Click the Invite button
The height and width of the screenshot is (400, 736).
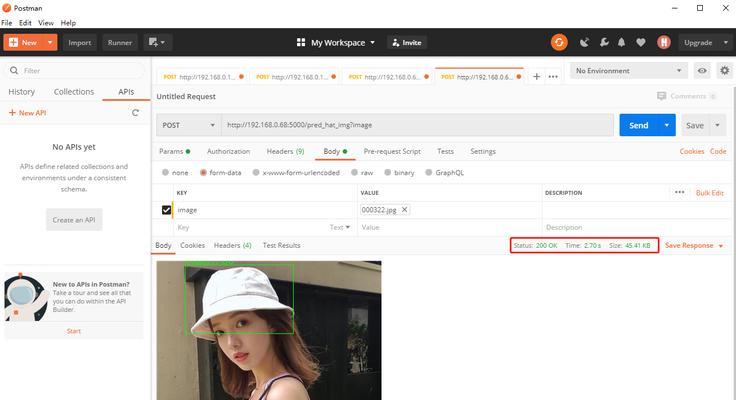click(x=407, y=43)
